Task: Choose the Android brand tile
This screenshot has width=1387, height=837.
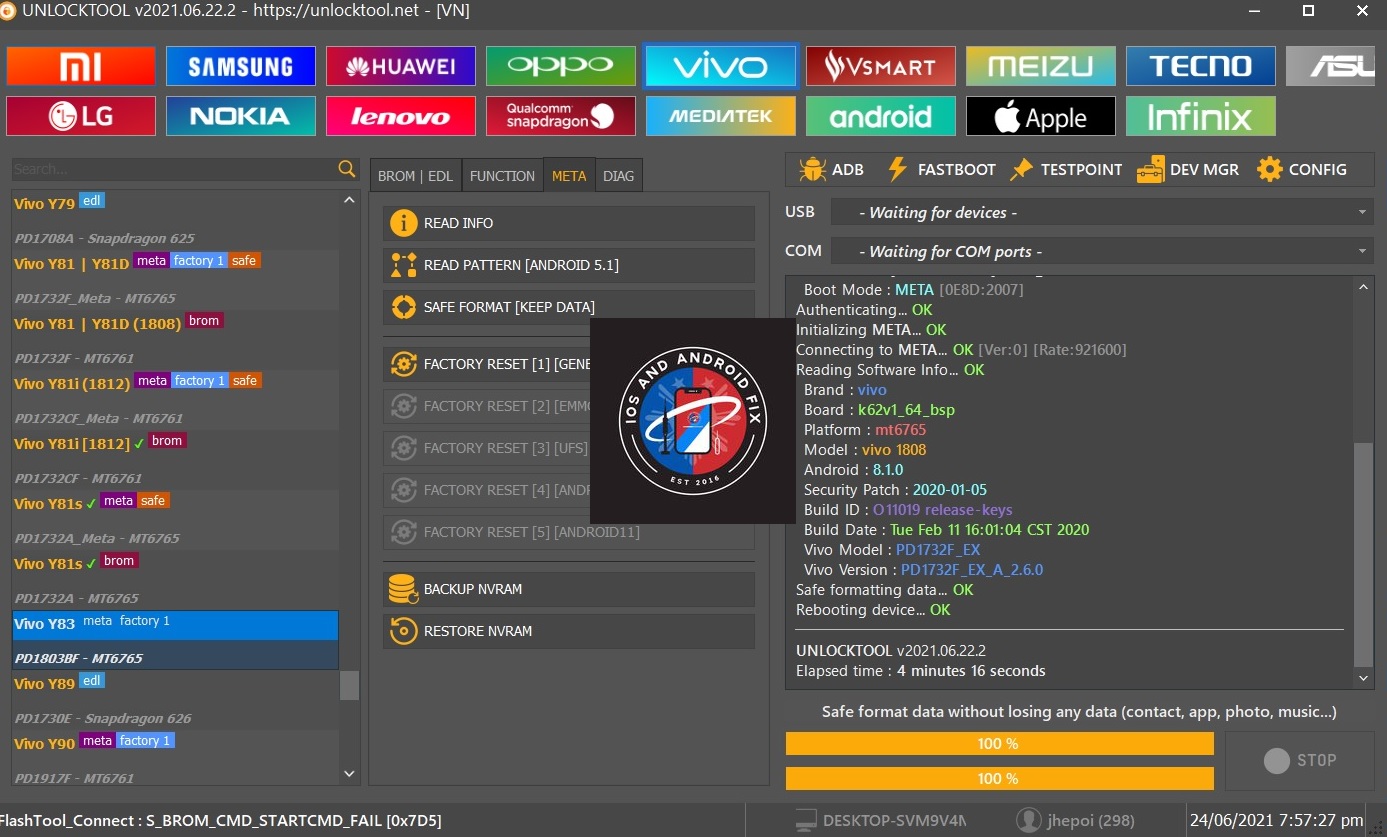Action: 881,116
